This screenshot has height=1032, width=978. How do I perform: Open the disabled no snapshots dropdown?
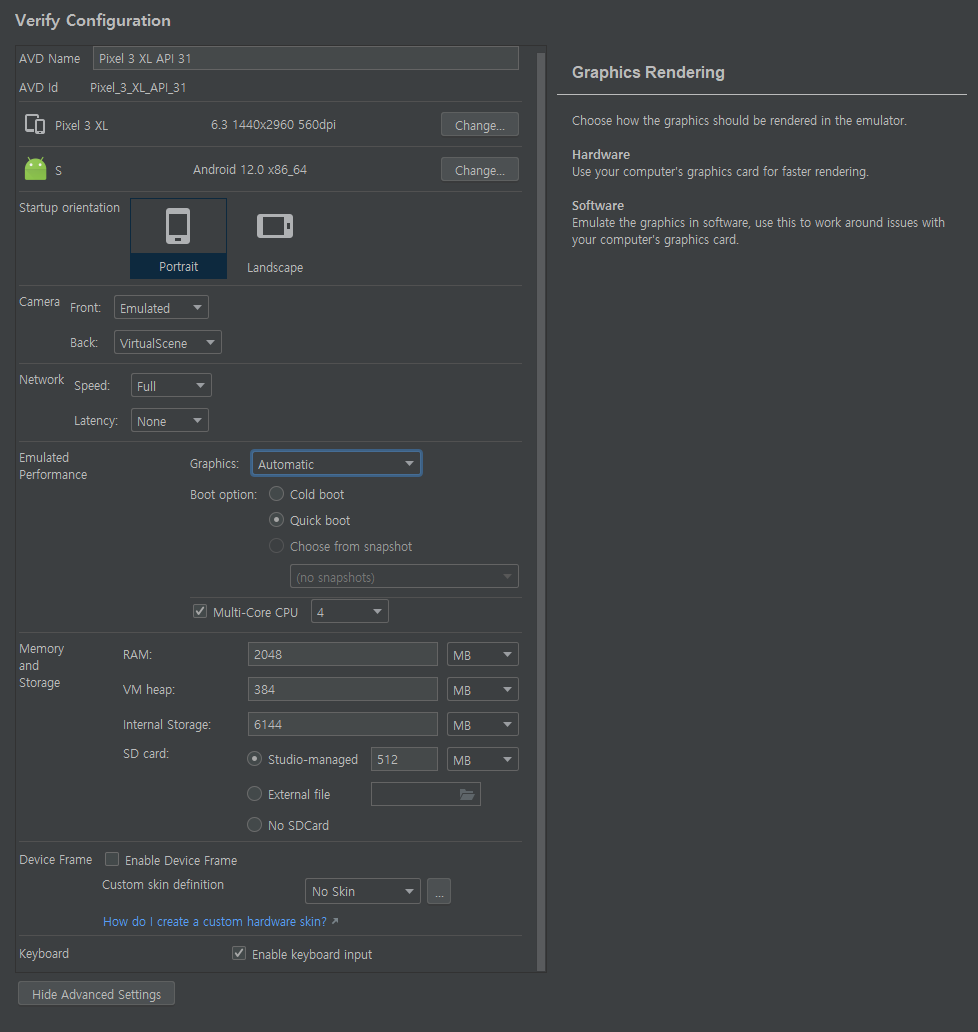(x=404, y=577)
